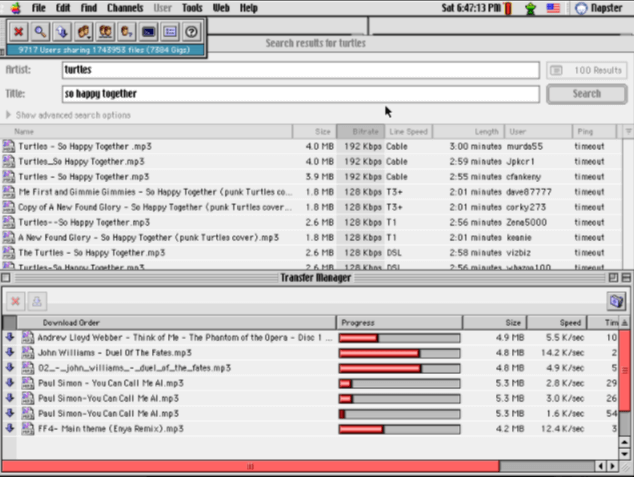Open search with the magnifying glass icon
The image size is (634, 477).
coord(40,31)
